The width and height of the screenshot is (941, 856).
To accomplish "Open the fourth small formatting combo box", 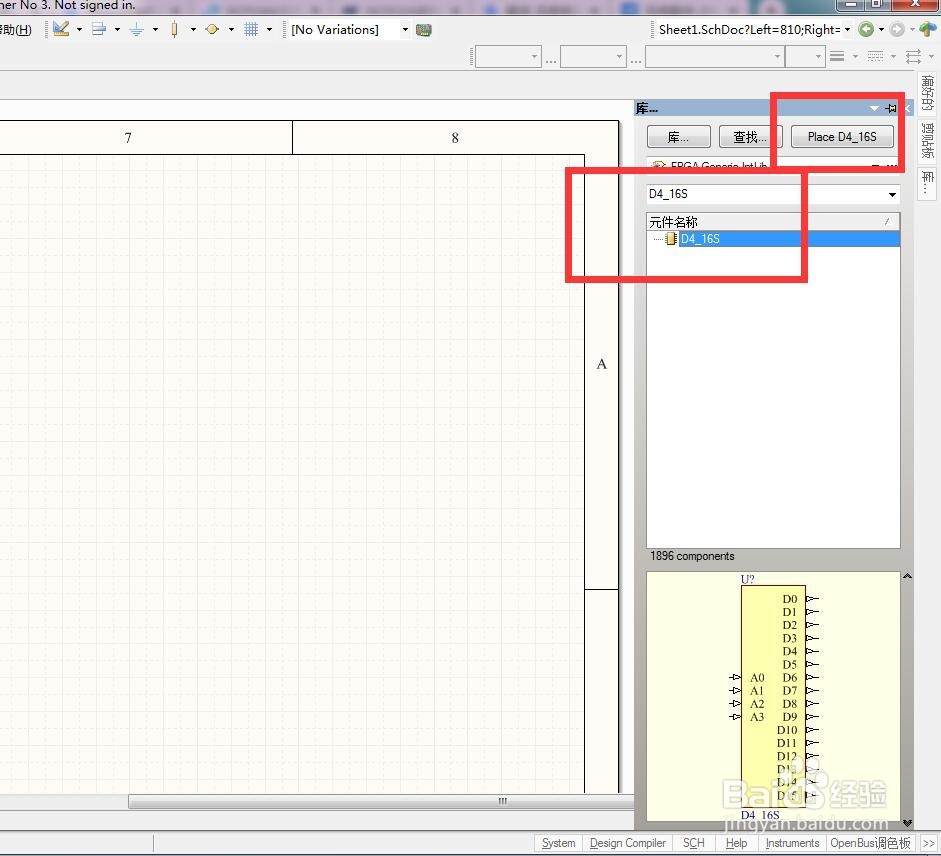I will [805, 56].
